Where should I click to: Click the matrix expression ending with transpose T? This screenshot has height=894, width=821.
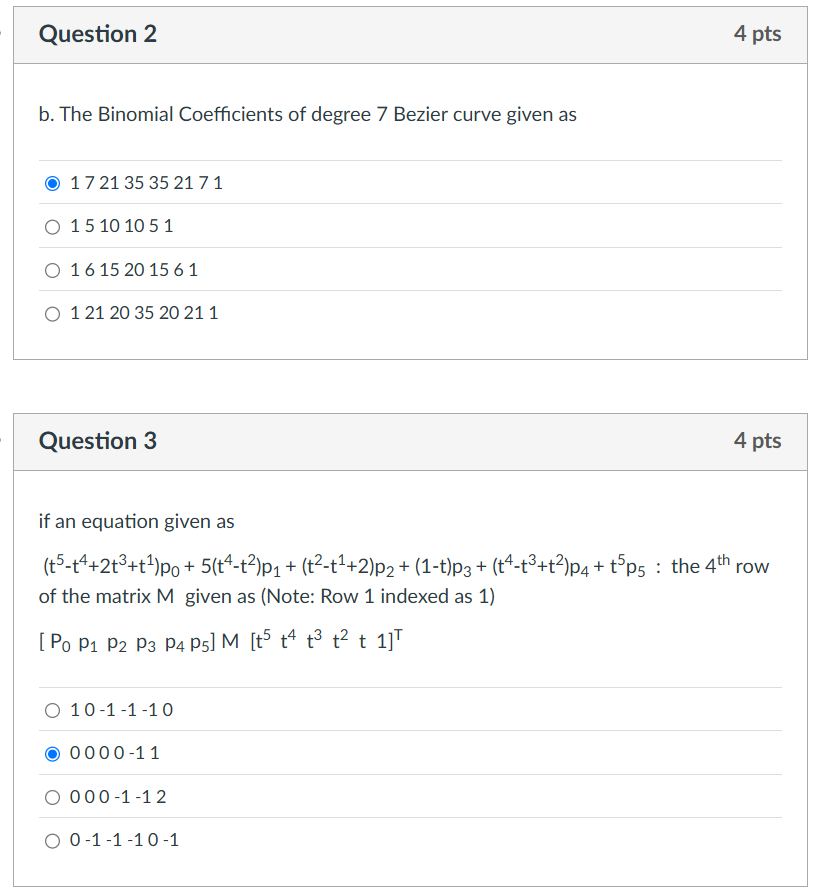221,640
